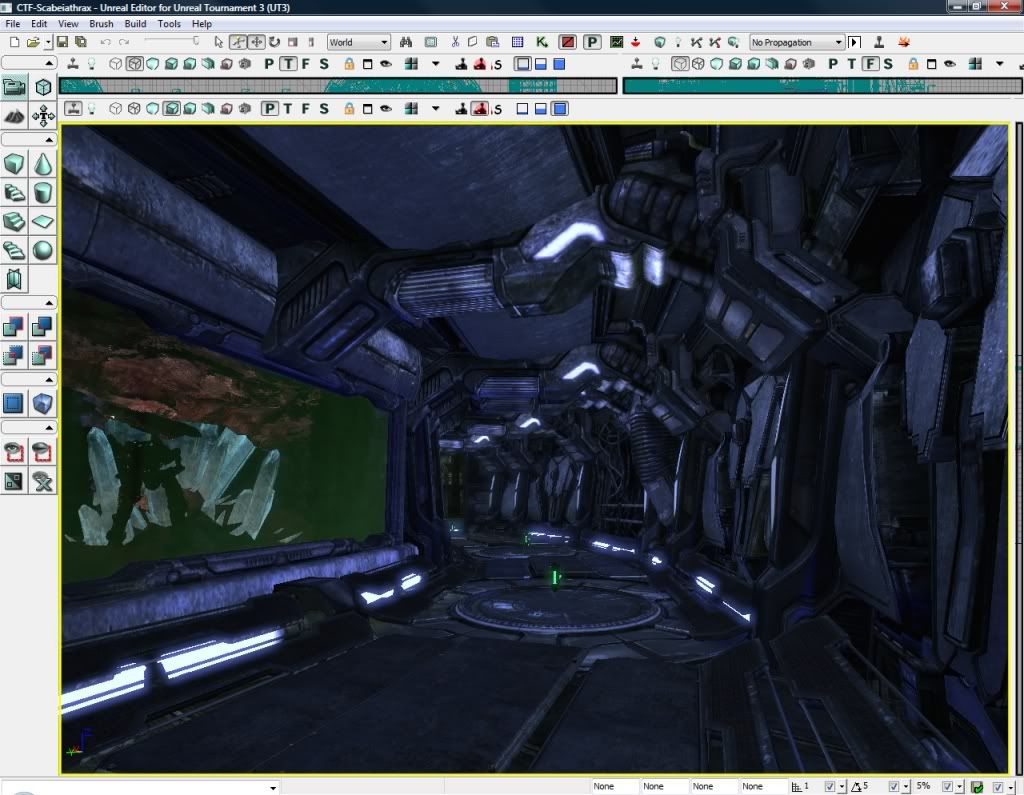This screenshot has width=1024, height=795.
Task: Open the View menu
Action: tap(68, 24)
